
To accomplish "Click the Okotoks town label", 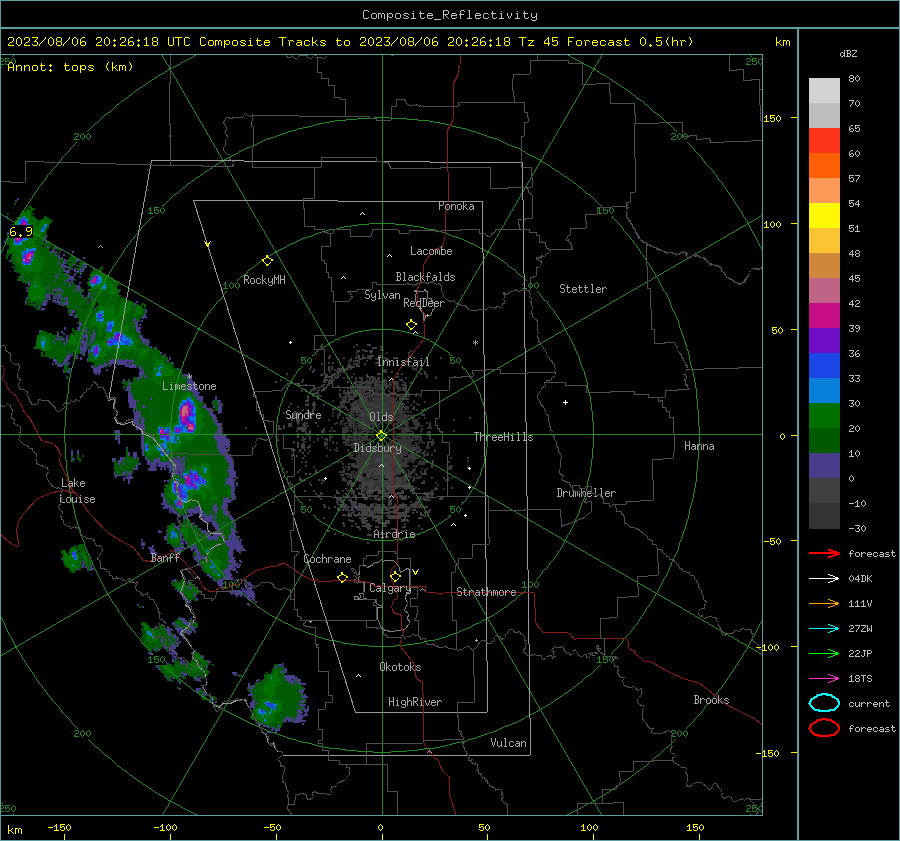I will pos(400,667).
